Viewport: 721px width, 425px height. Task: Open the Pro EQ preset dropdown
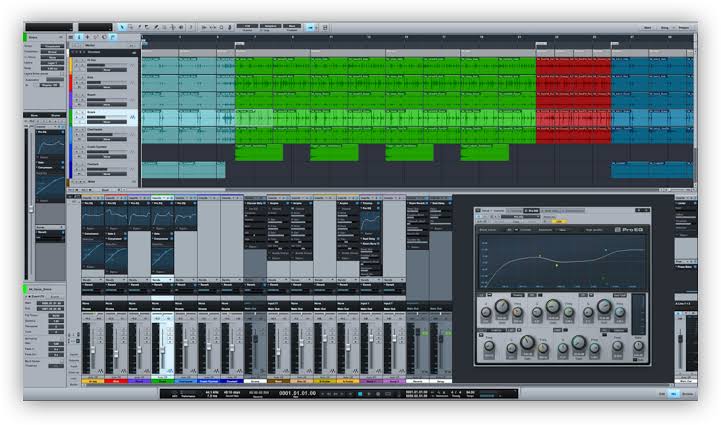(521, 216)
